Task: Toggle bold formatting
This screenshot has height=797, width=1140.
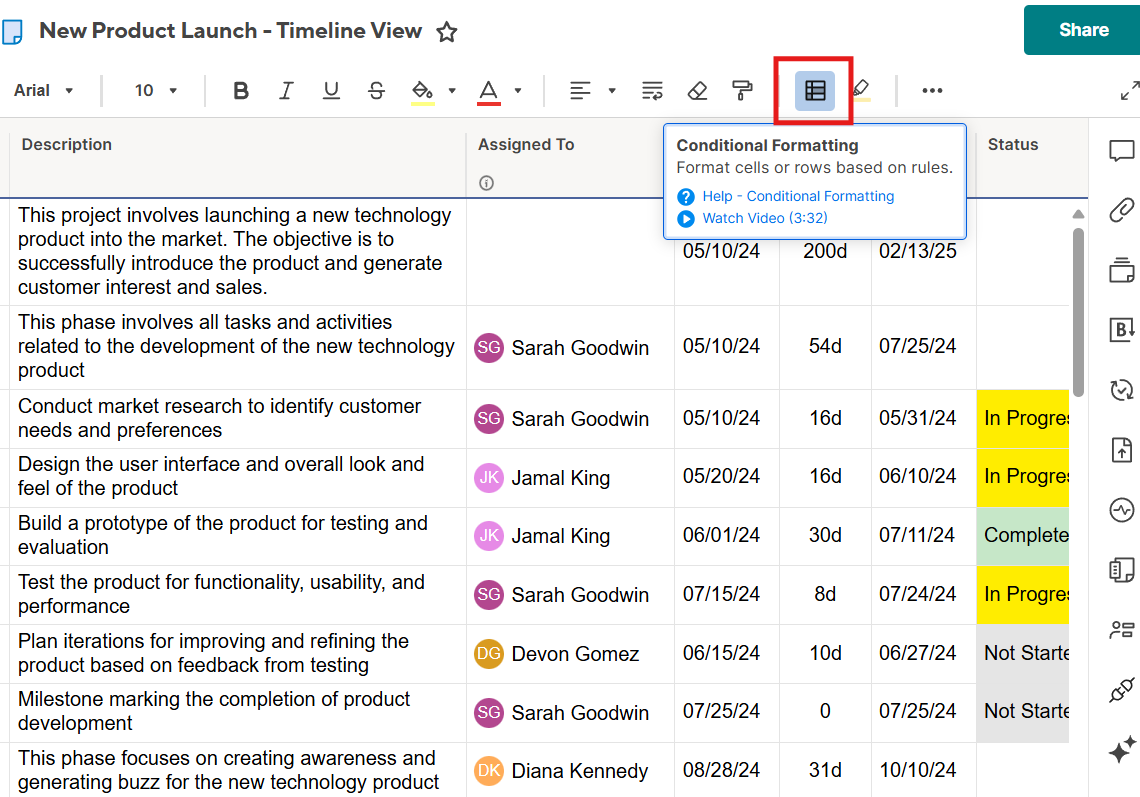Action: pyautogui.click(x=241, y=91)
